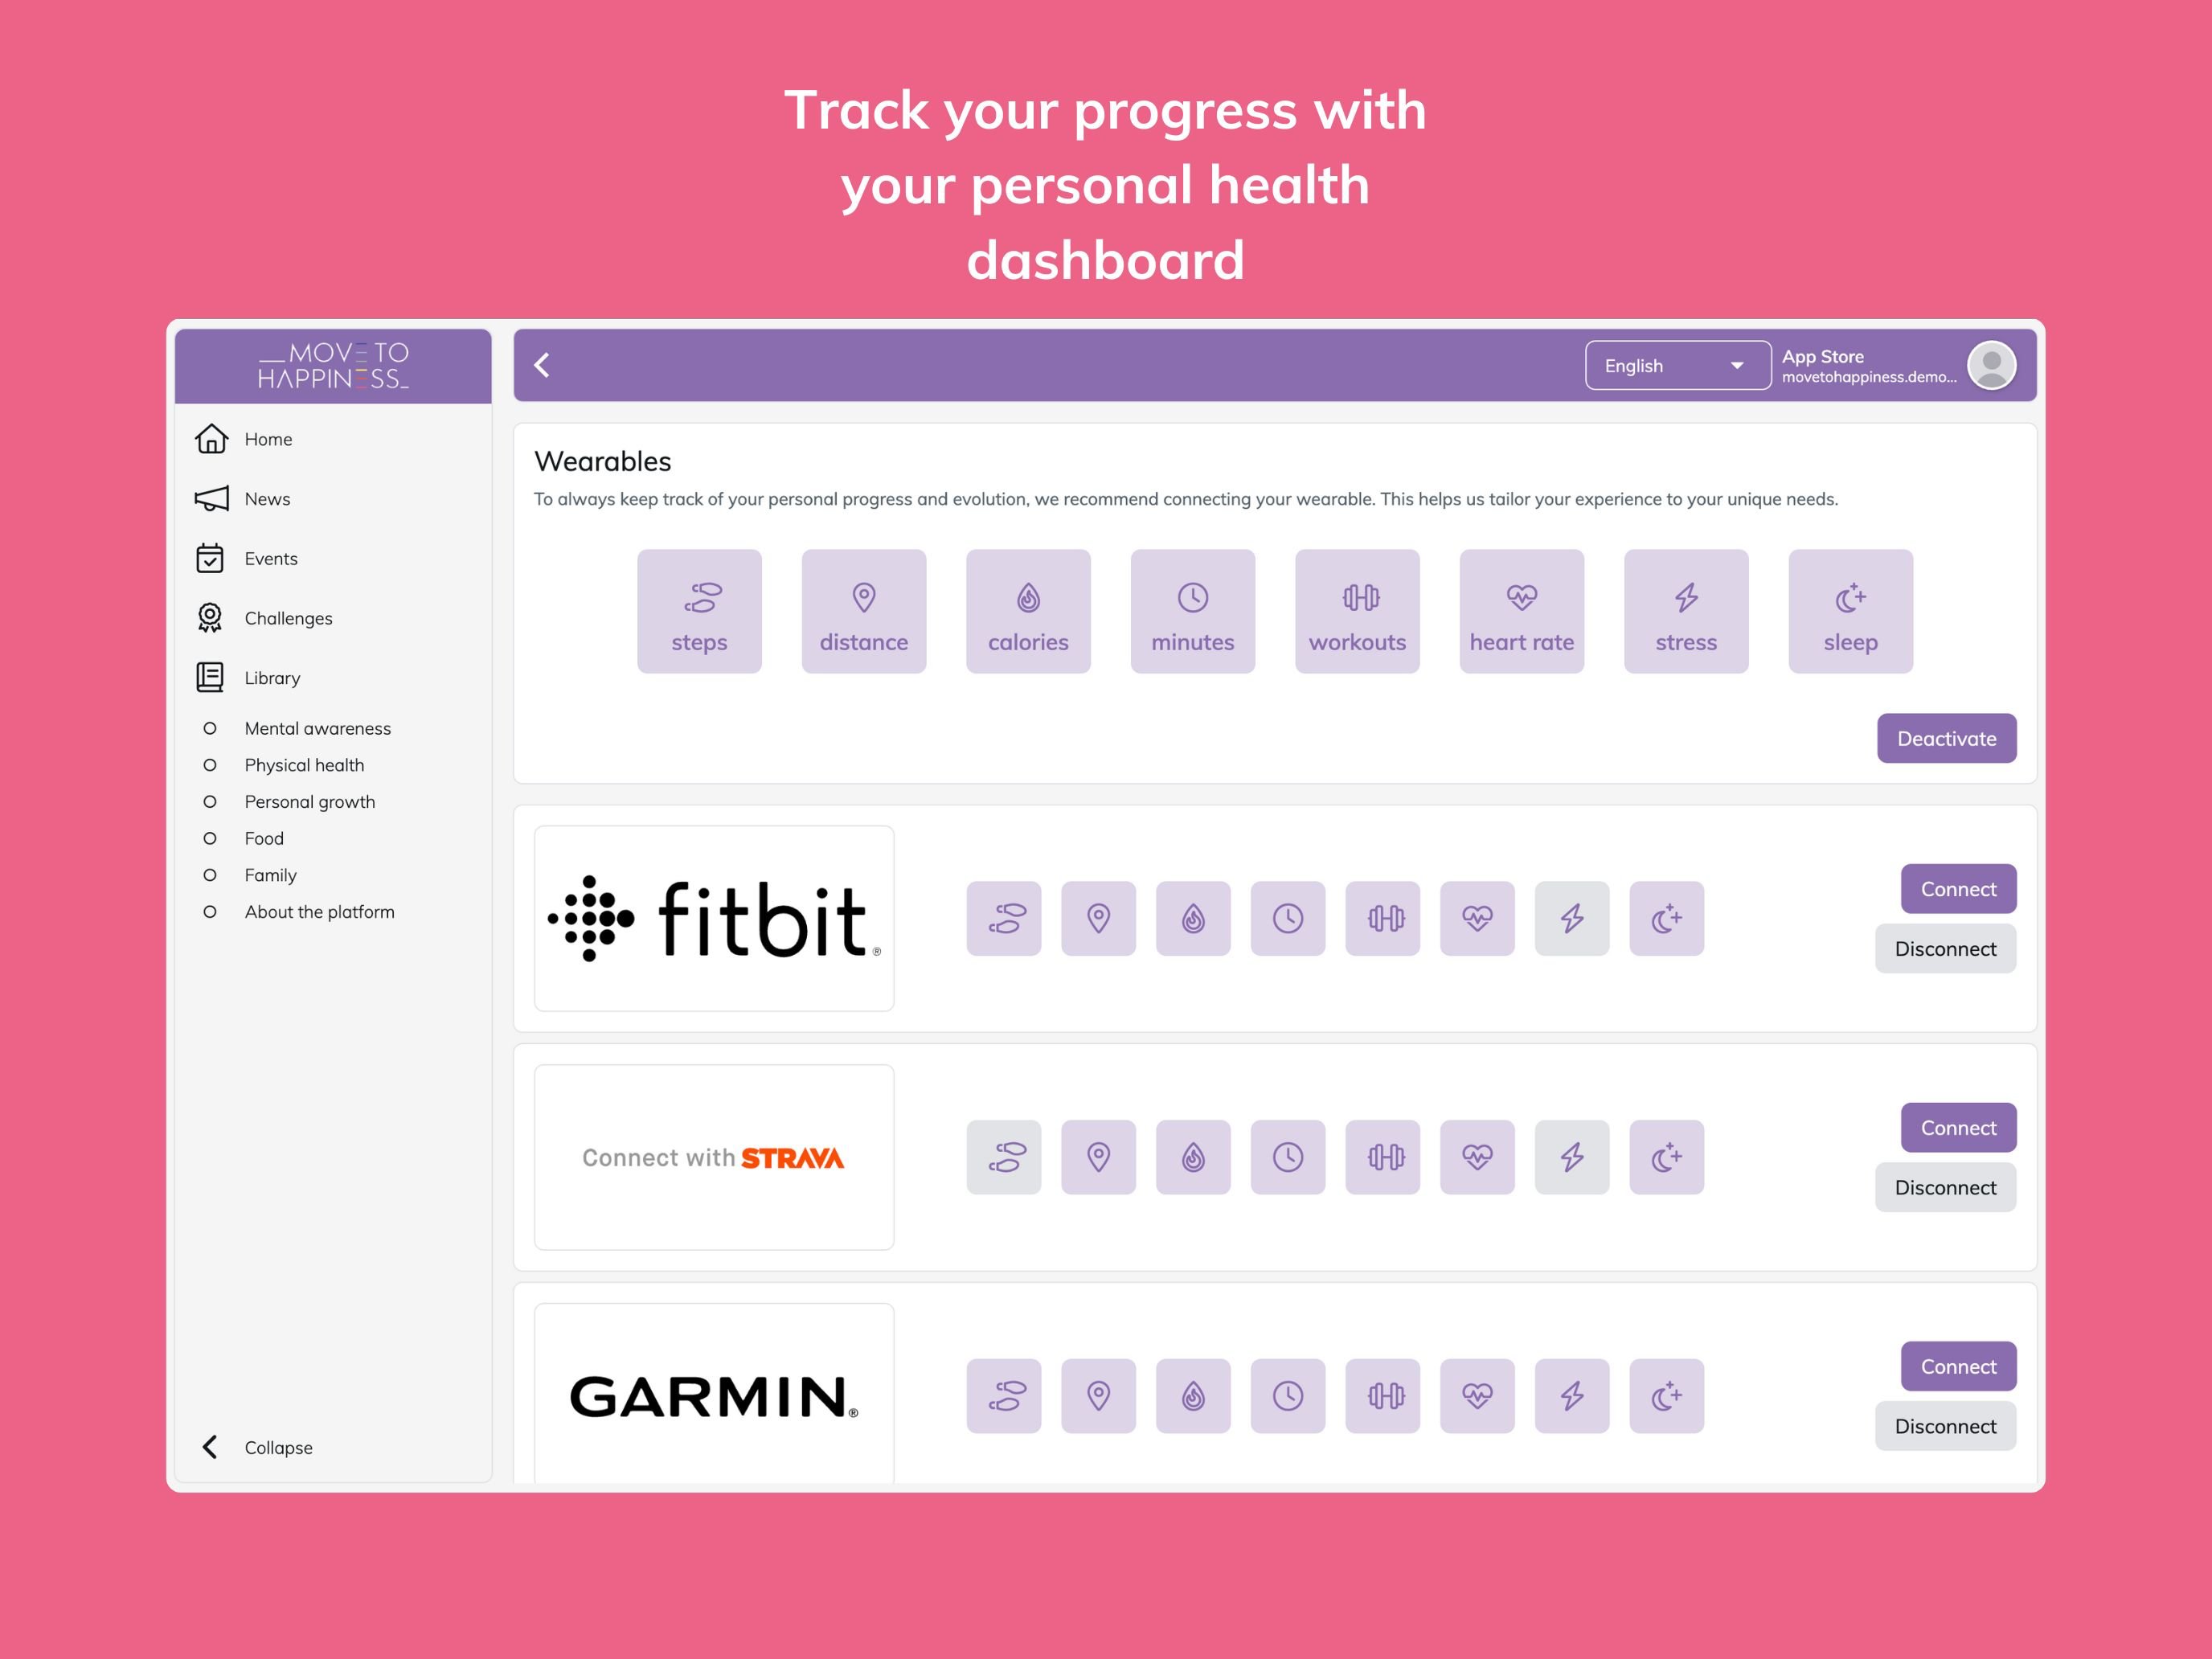Image resolution: width=2212 pixels, height=1659 pixels.
Task: Select the workouts metric tile
Action: click(1357, 611)
